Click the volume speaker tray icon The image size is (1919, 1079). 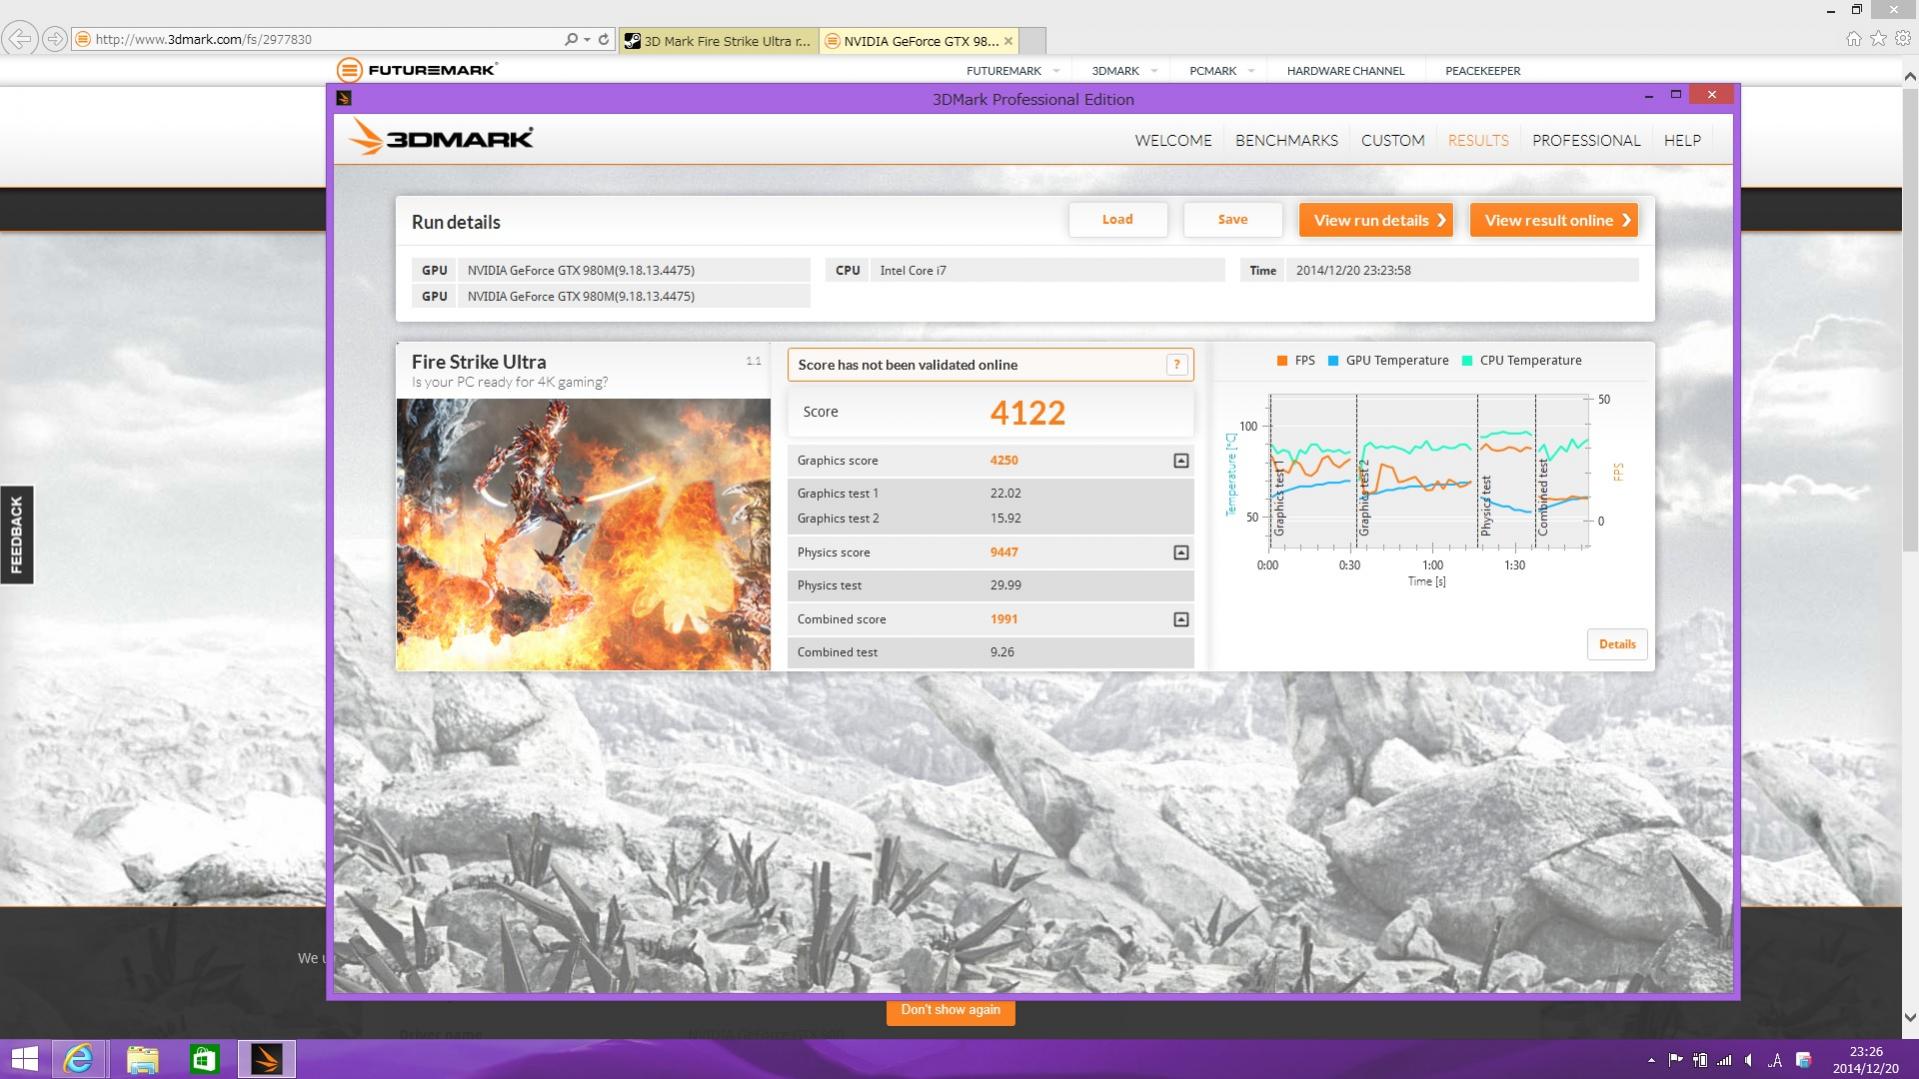(1749, 1060)
